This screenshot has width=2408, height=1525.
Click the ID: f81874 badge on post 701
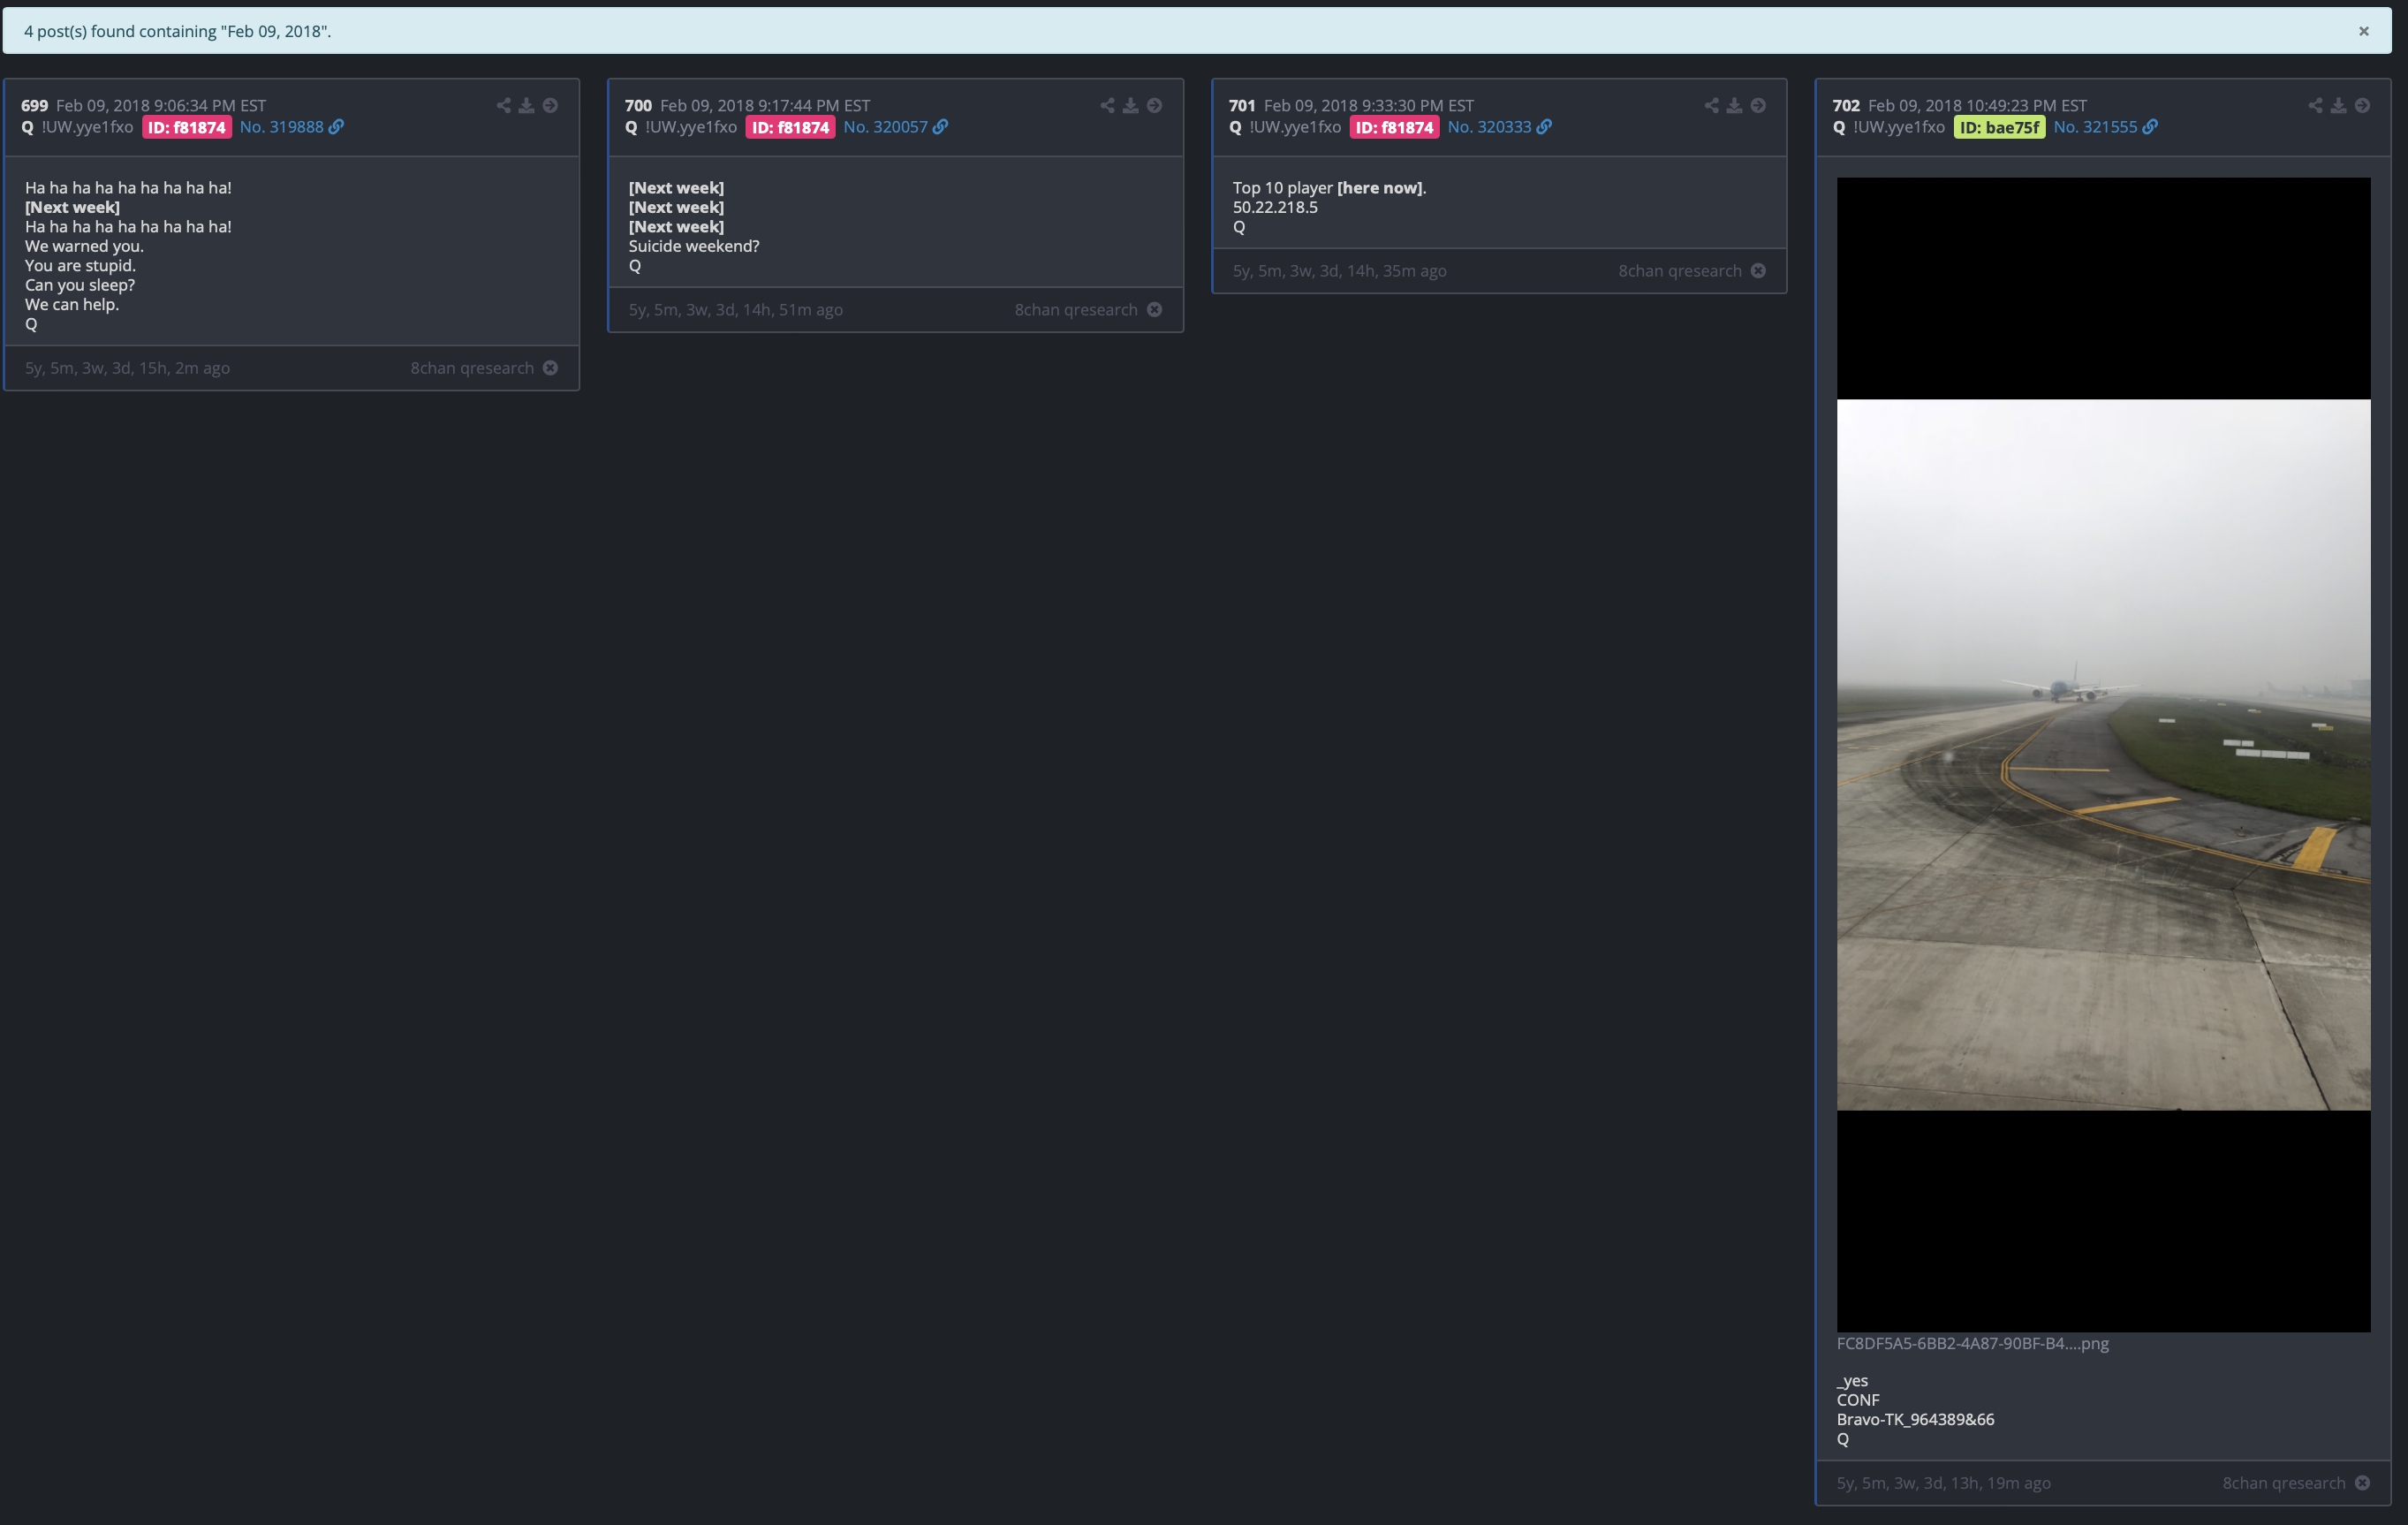tap(1394, 127)
